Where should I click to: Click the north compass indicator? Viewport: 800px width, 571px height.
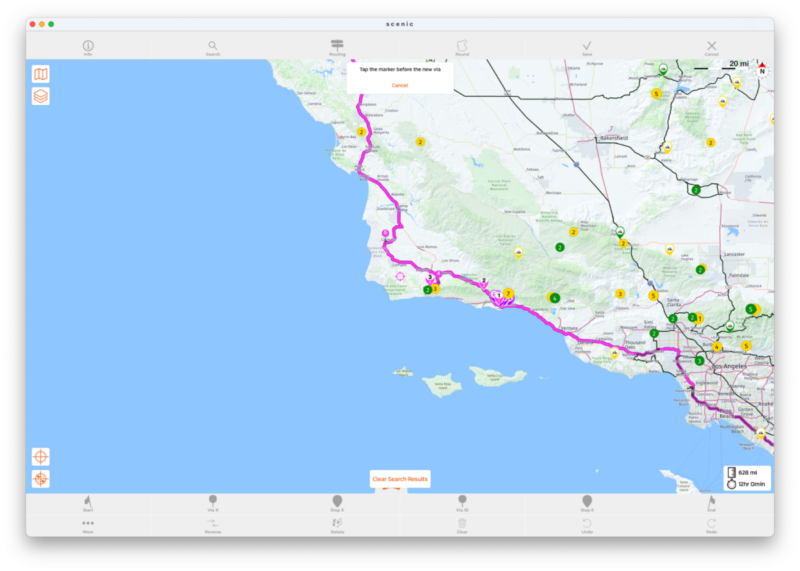coord(762,68)
